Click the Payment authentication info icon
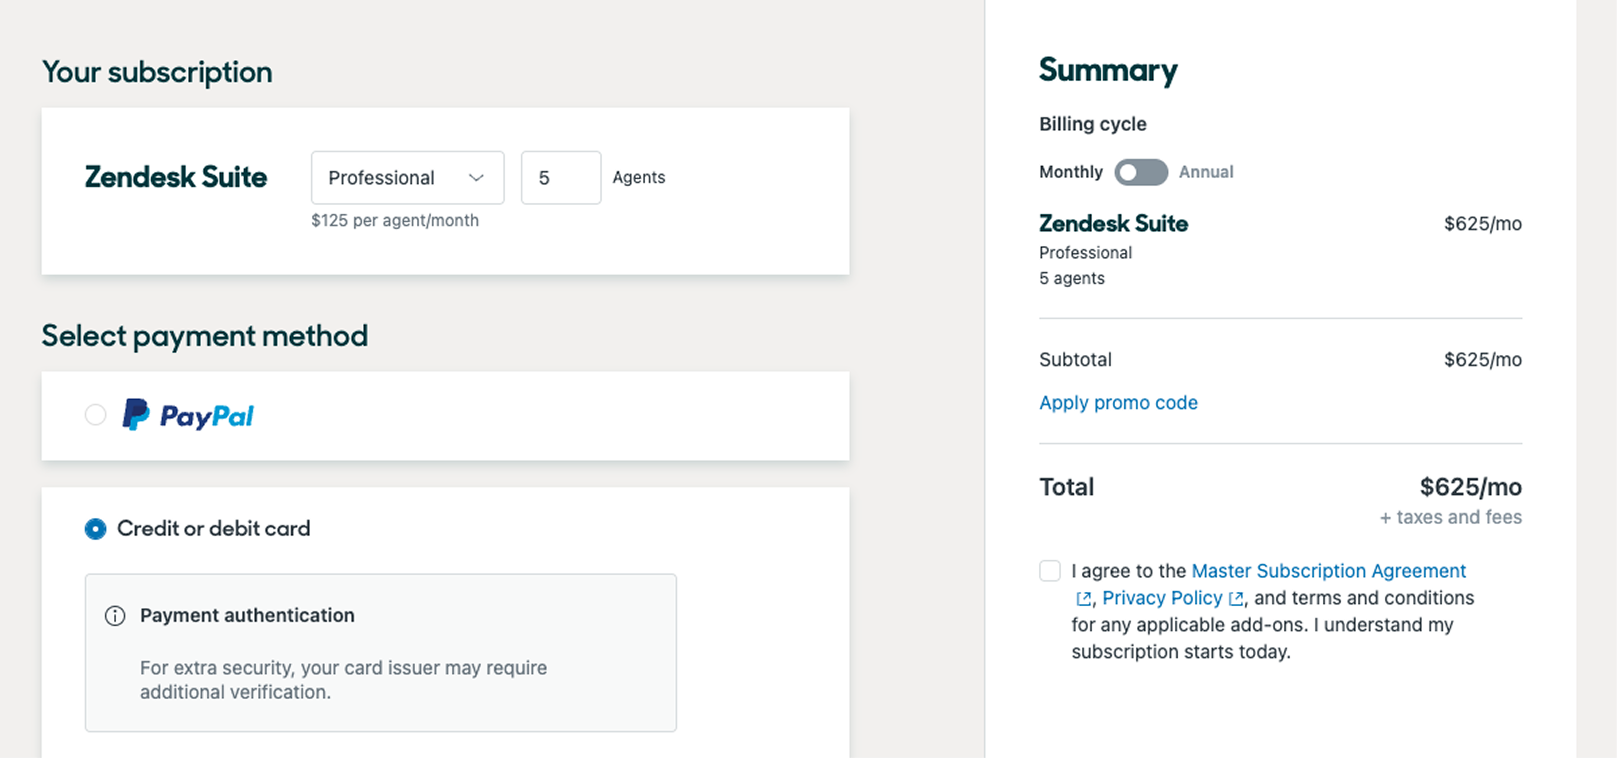Viewport: 1617px width, 758px height. point(115,616)
